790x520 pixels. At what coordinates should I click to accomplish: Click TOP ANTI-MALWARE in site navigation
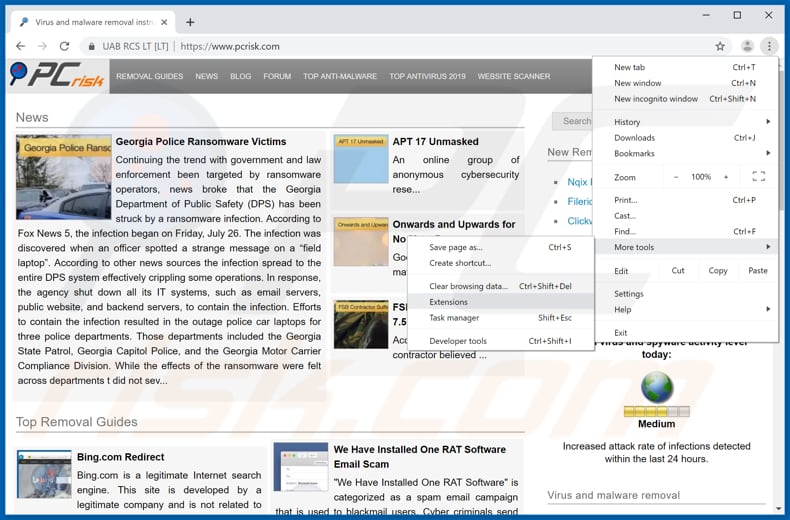340,76
